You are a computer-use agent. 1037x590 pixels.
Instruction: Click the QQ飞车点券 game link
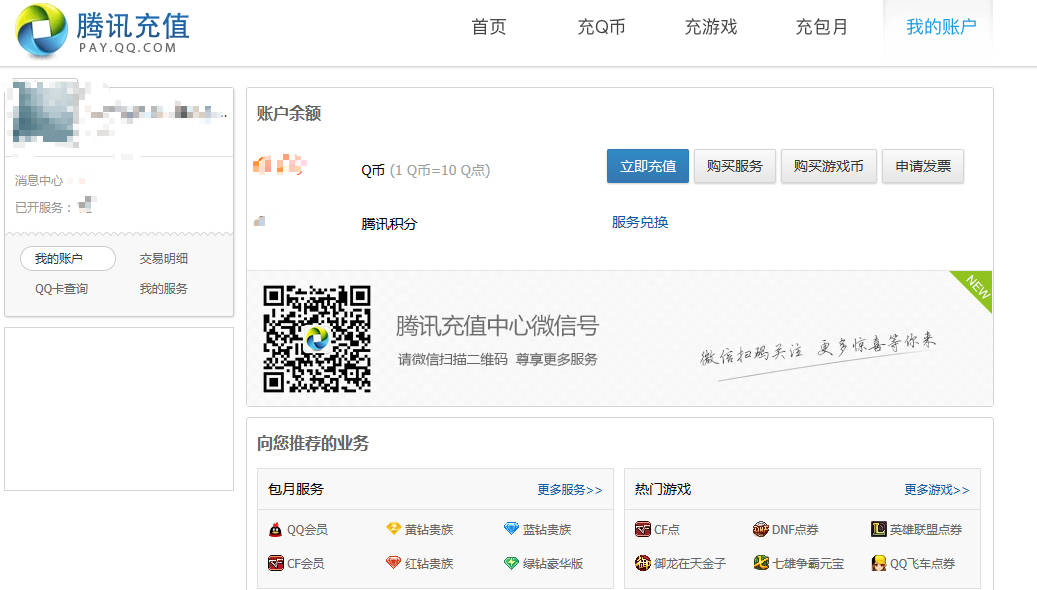click(923, 564)
